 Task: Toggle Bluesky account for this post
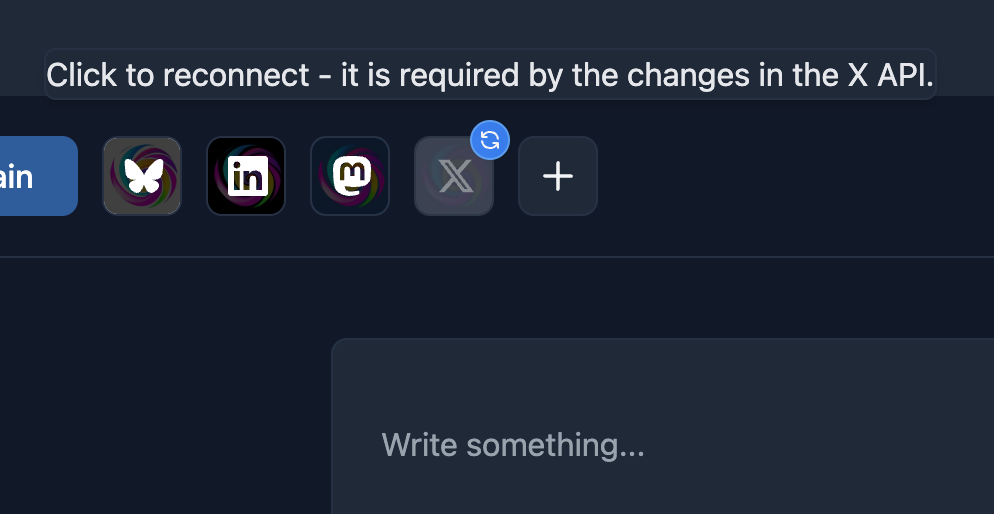click(x=142, y=176)
